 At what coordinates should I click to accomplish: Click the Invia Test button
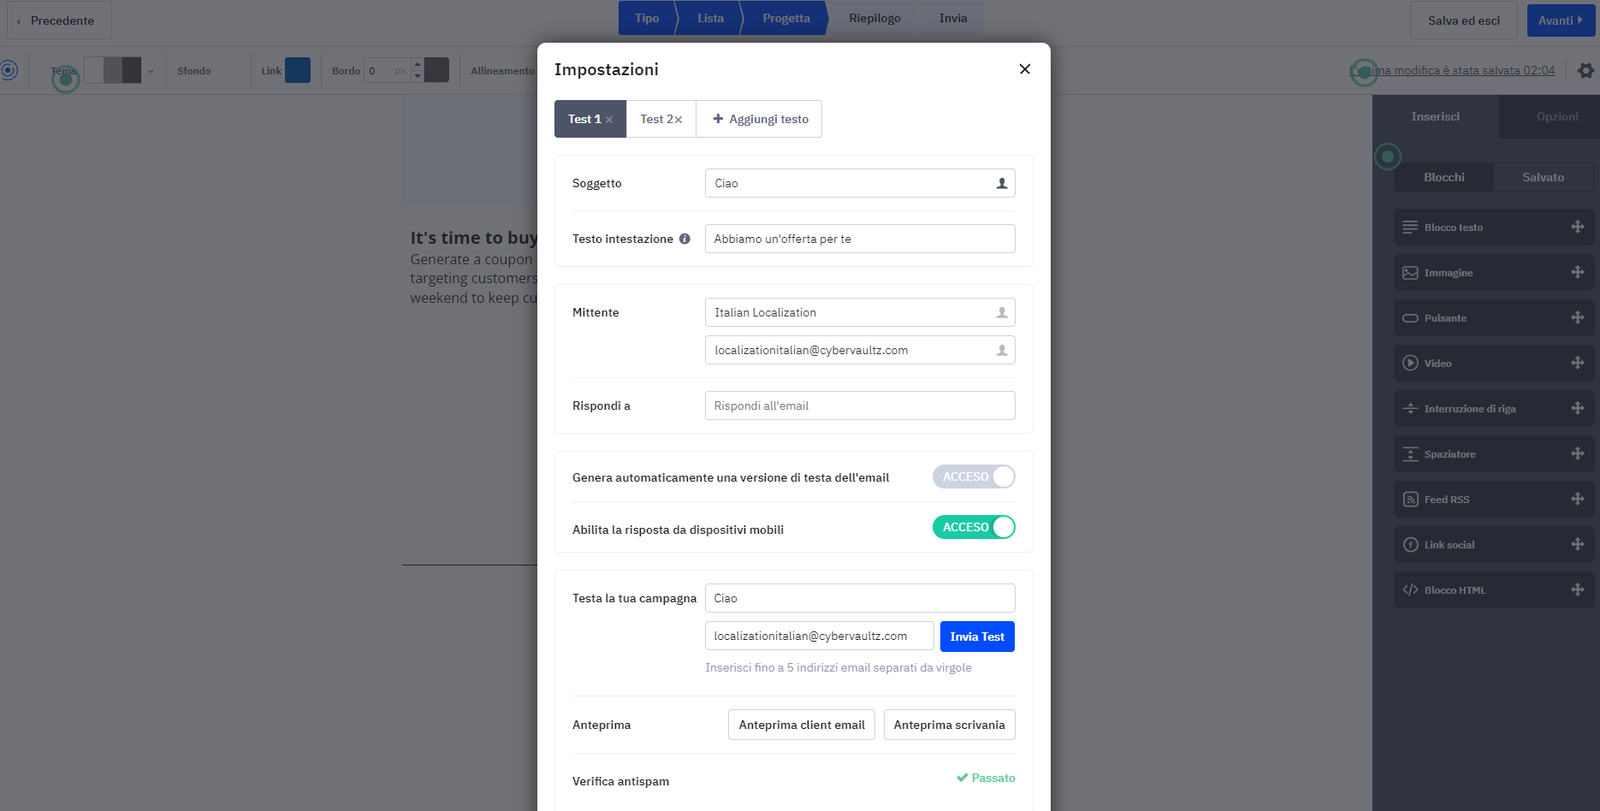(x=977, y=637)
